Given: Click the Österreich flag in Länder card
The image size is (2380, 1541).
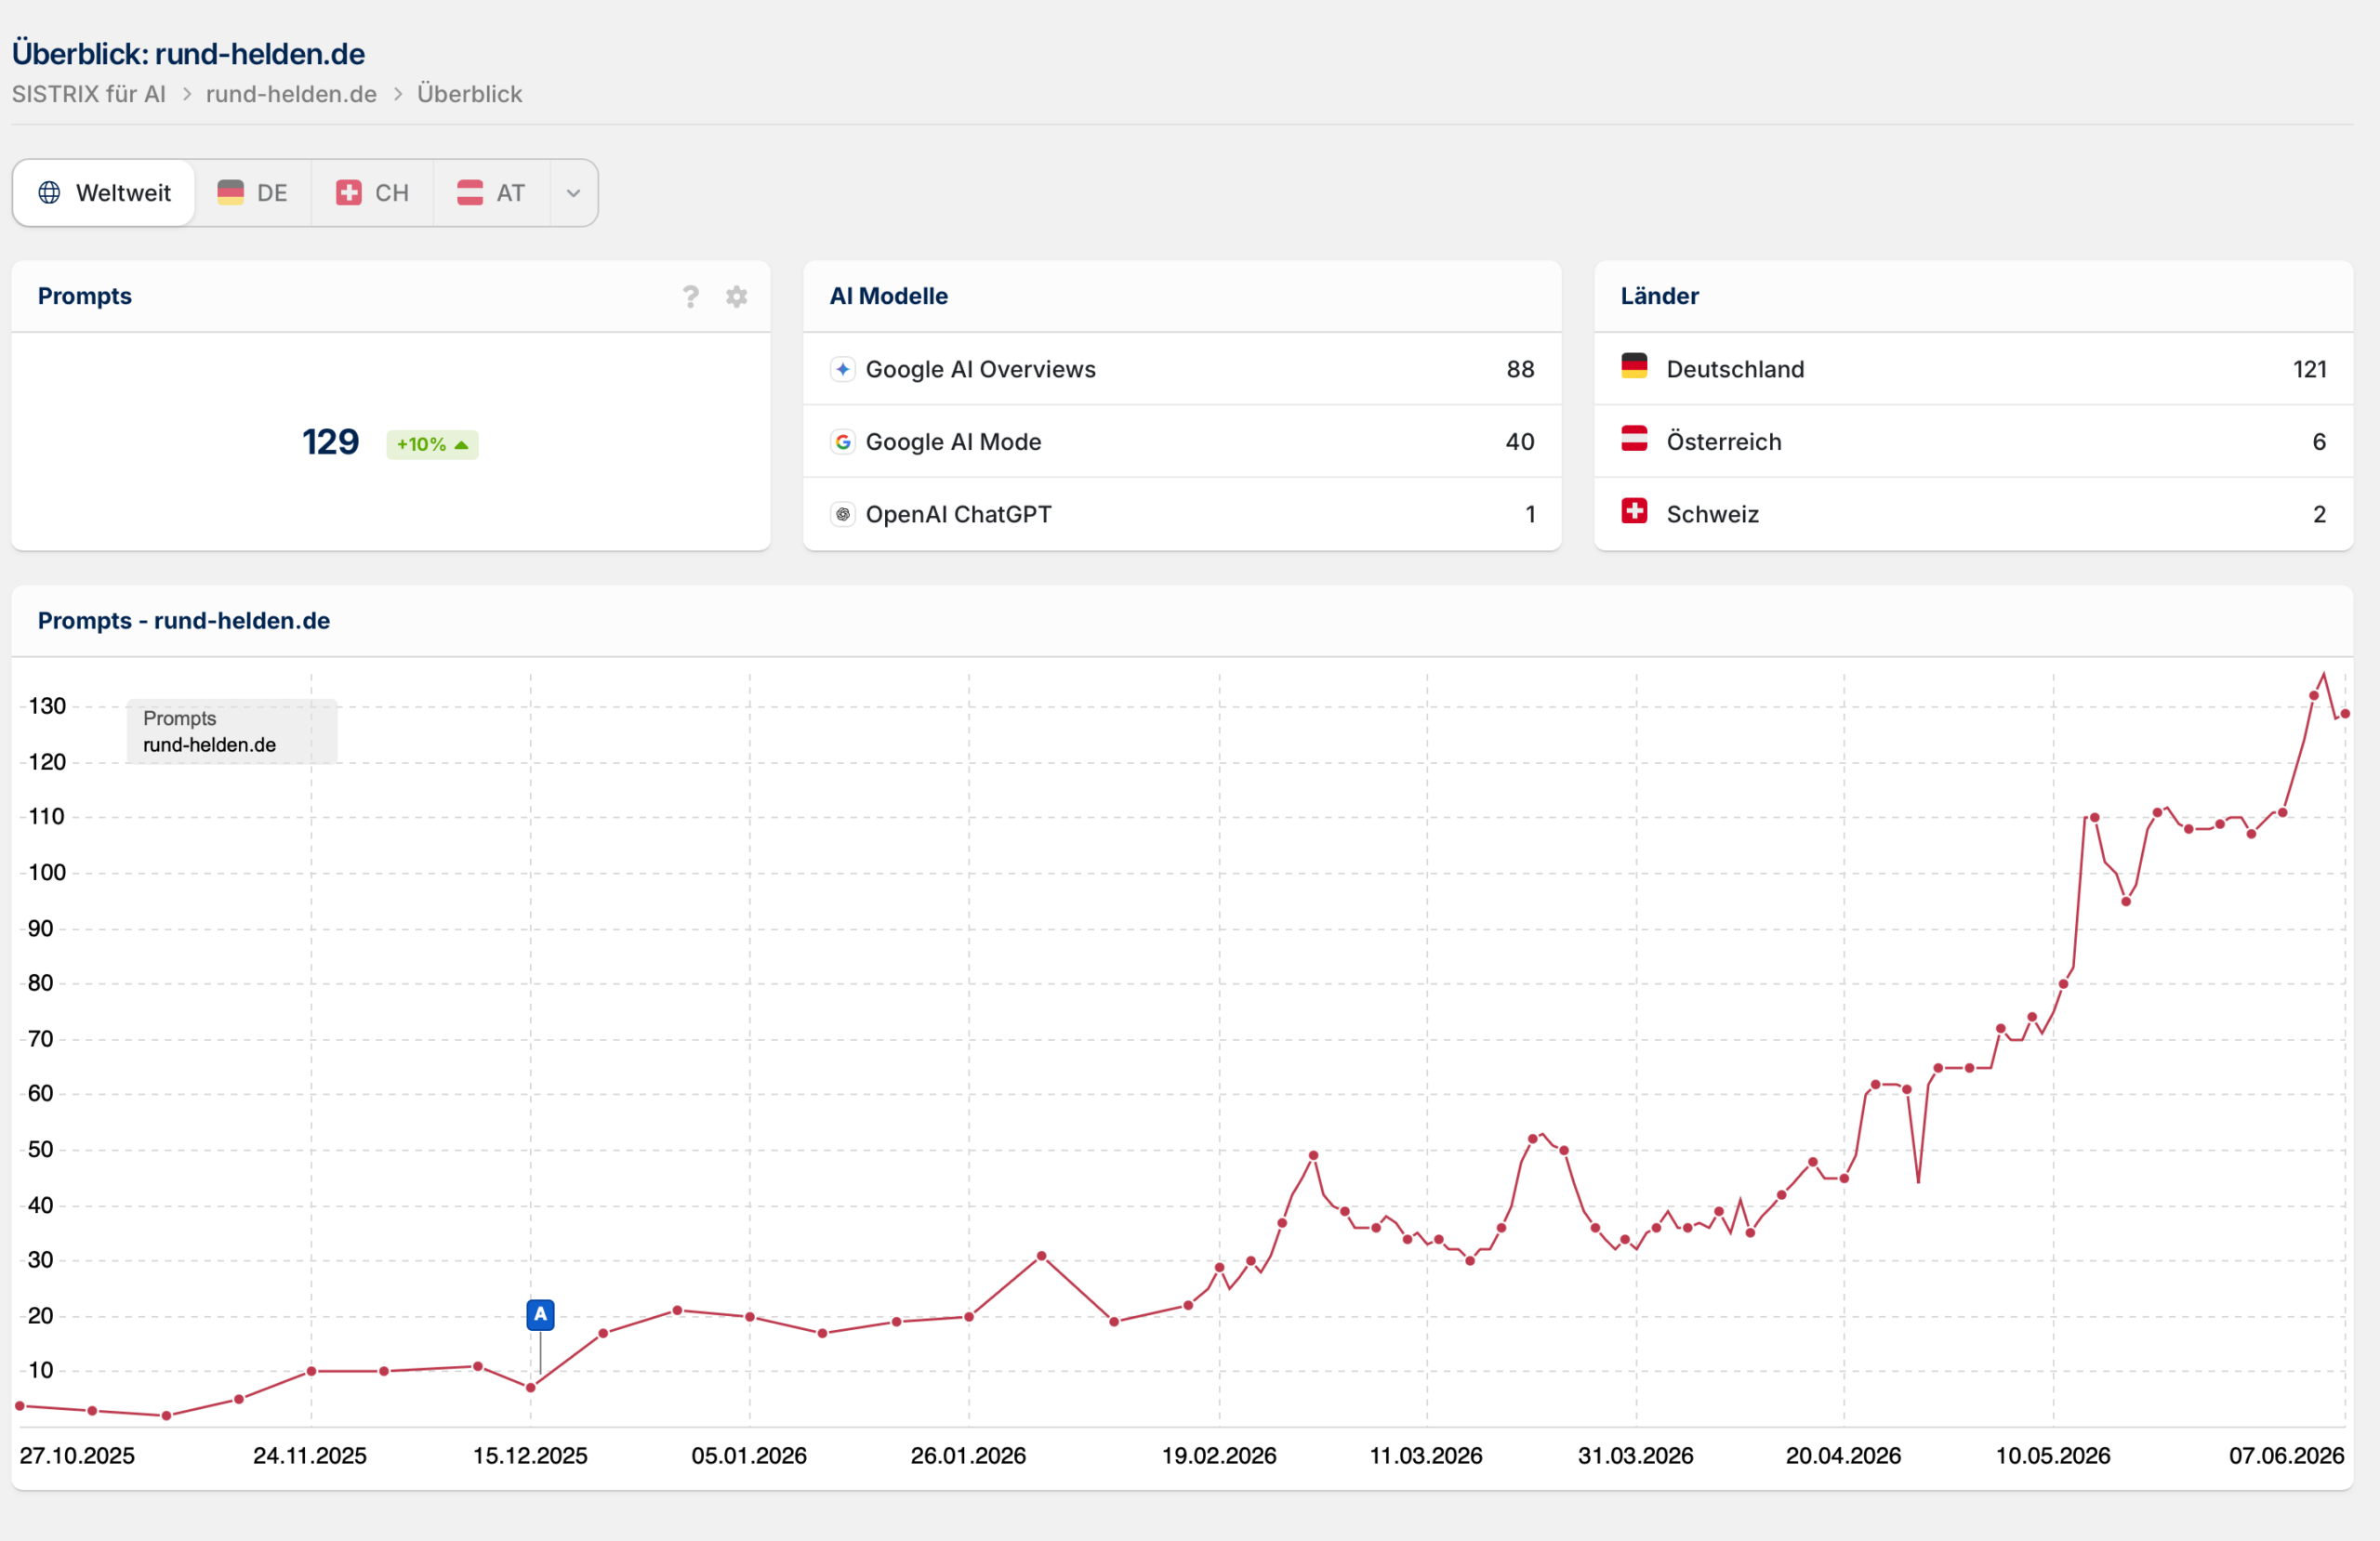Looking at the screenshot, I should click(x=1633, y=438).
